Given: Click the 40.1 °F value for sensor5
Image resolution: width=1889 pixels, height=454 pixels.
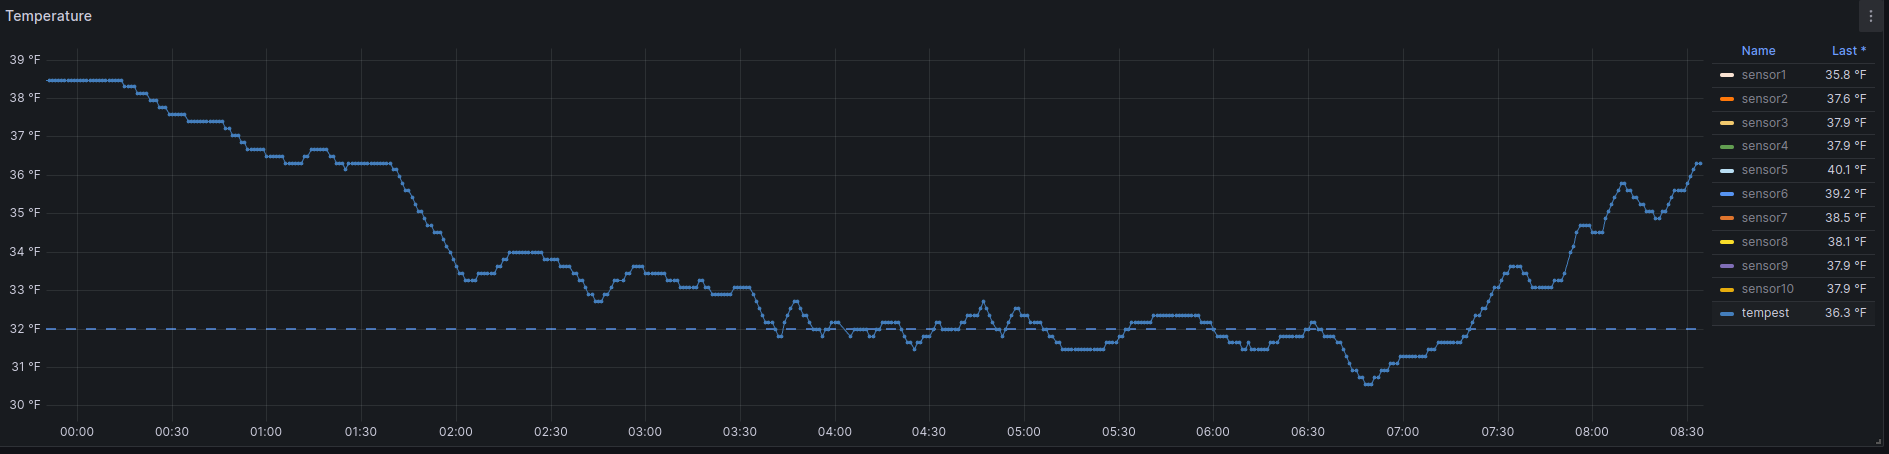Looking at the screenshot, I should (1846, 170).
